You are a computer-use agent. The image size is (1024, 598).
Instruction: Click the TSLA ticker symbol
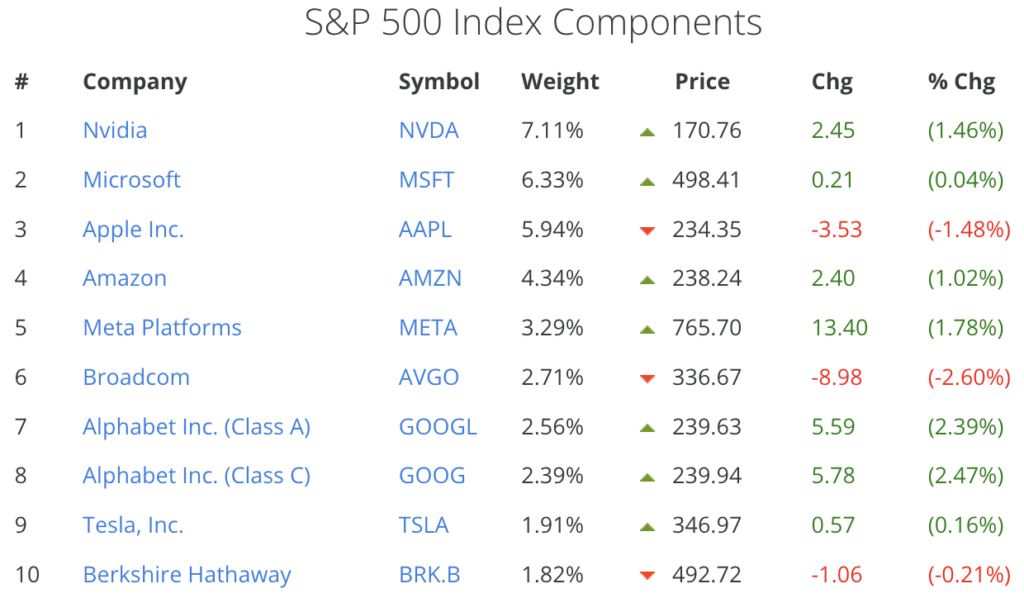click(x=424, y=525)
